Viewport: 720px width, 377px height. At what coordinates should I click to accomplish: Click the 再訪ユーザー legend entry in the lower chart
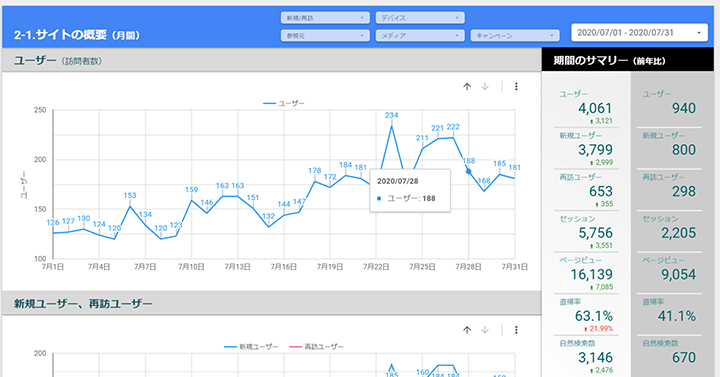click(316, 346)
